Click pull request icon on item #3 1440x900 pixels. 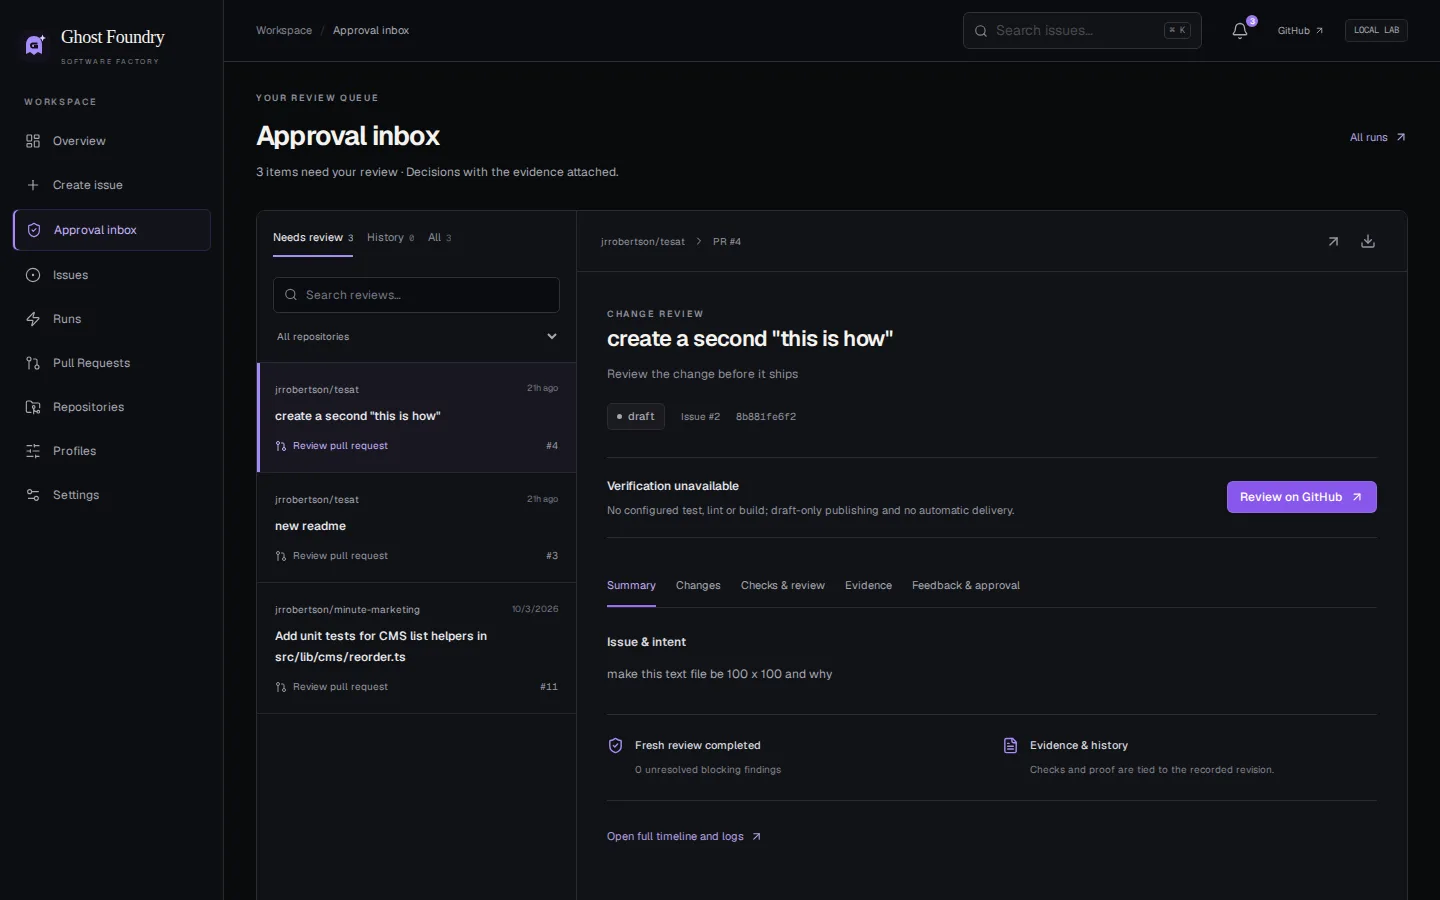(x=281, y=556)
